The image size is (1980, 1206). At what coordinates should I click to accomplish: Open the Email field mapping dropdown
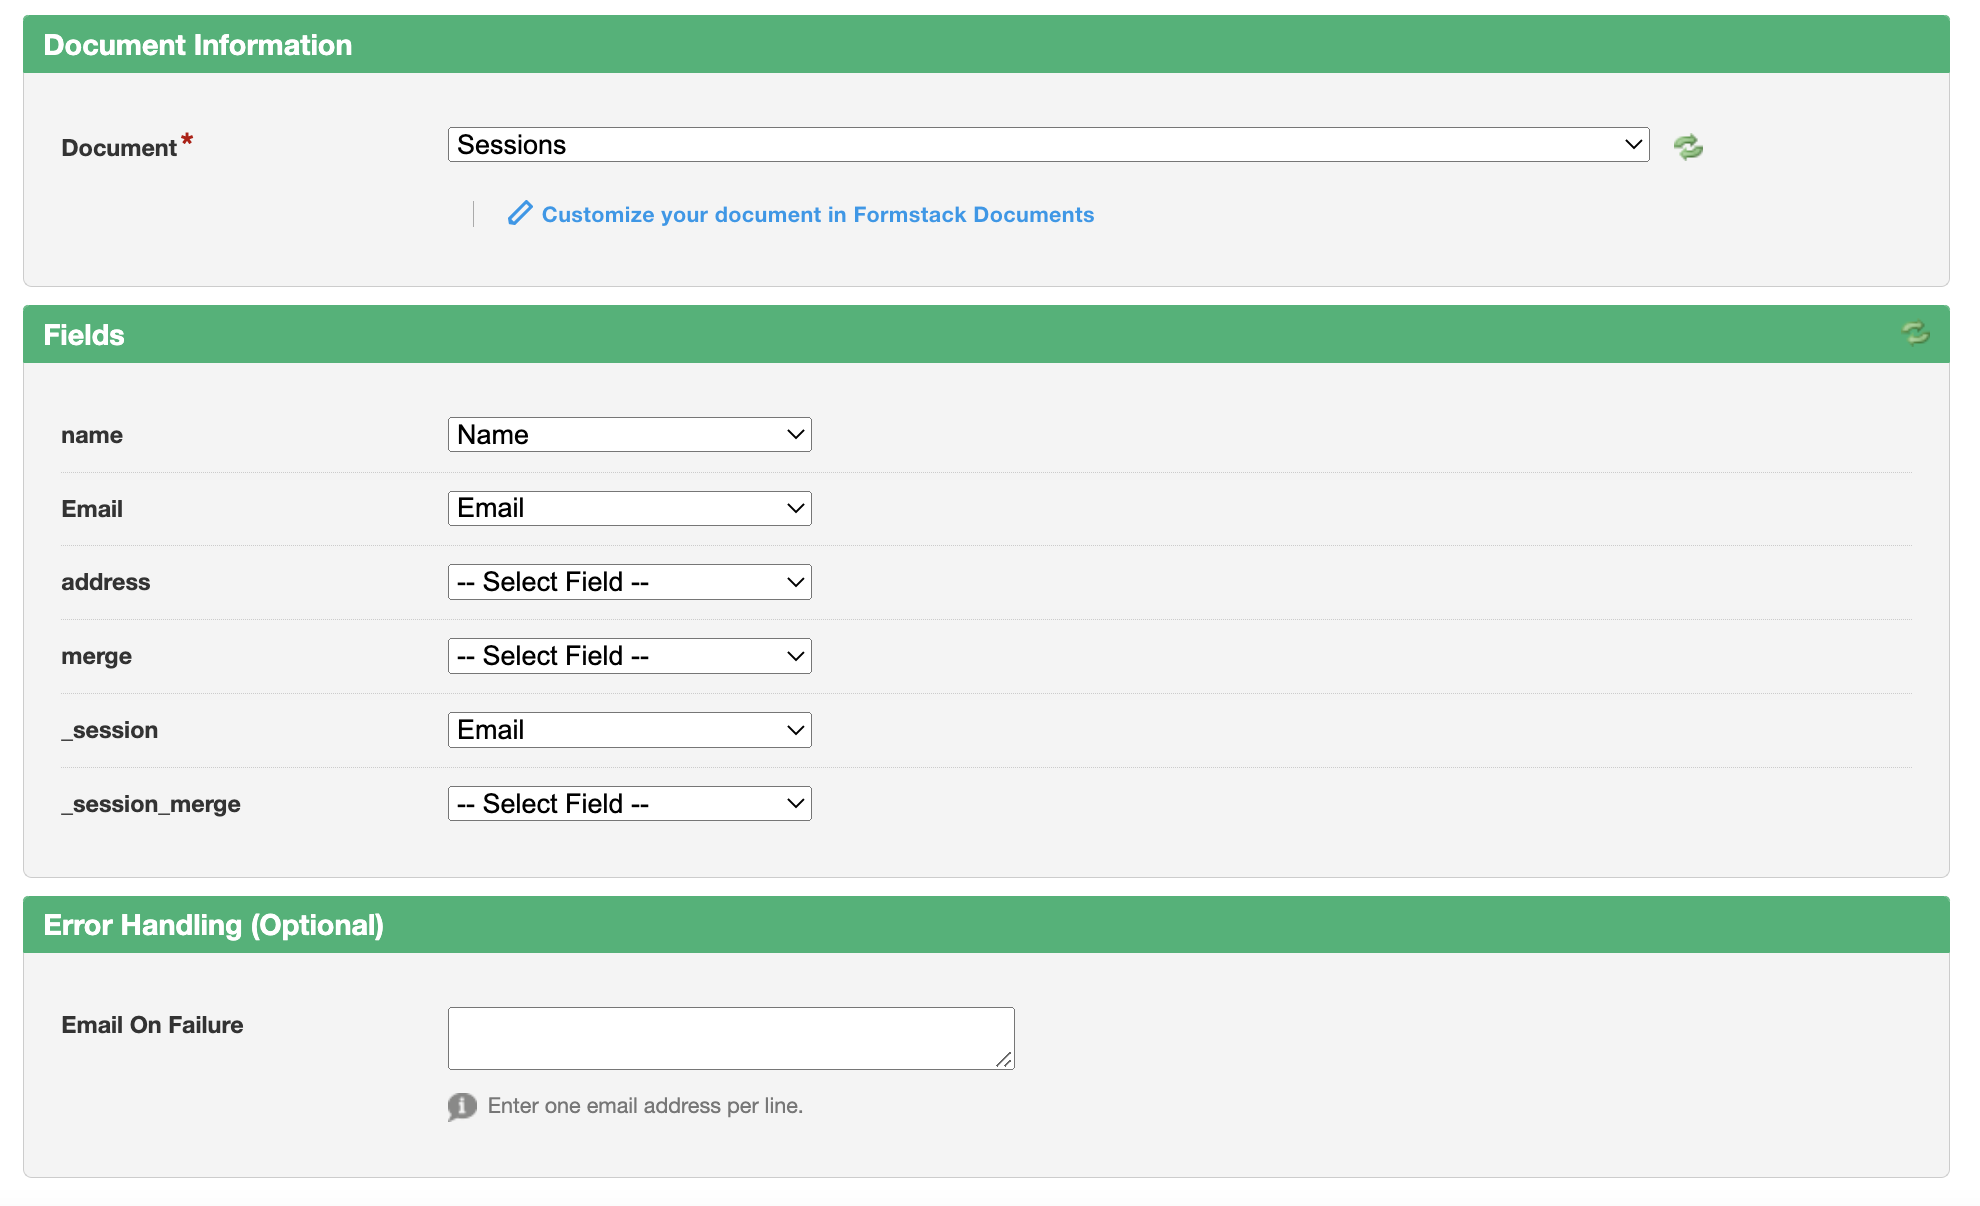pyautogui.click(x=629, y=508)
